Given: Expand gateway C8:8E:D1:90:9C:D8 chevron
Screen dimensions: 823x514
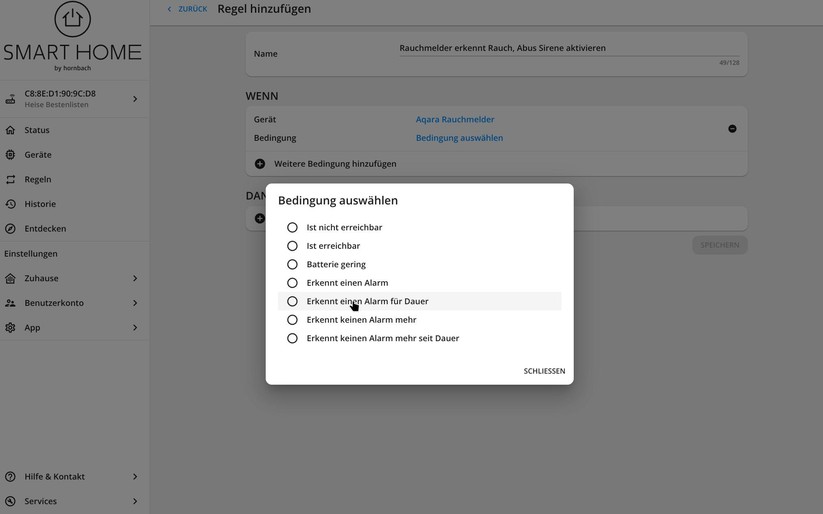Looking at the screenshot, I should tap(135, 99).
